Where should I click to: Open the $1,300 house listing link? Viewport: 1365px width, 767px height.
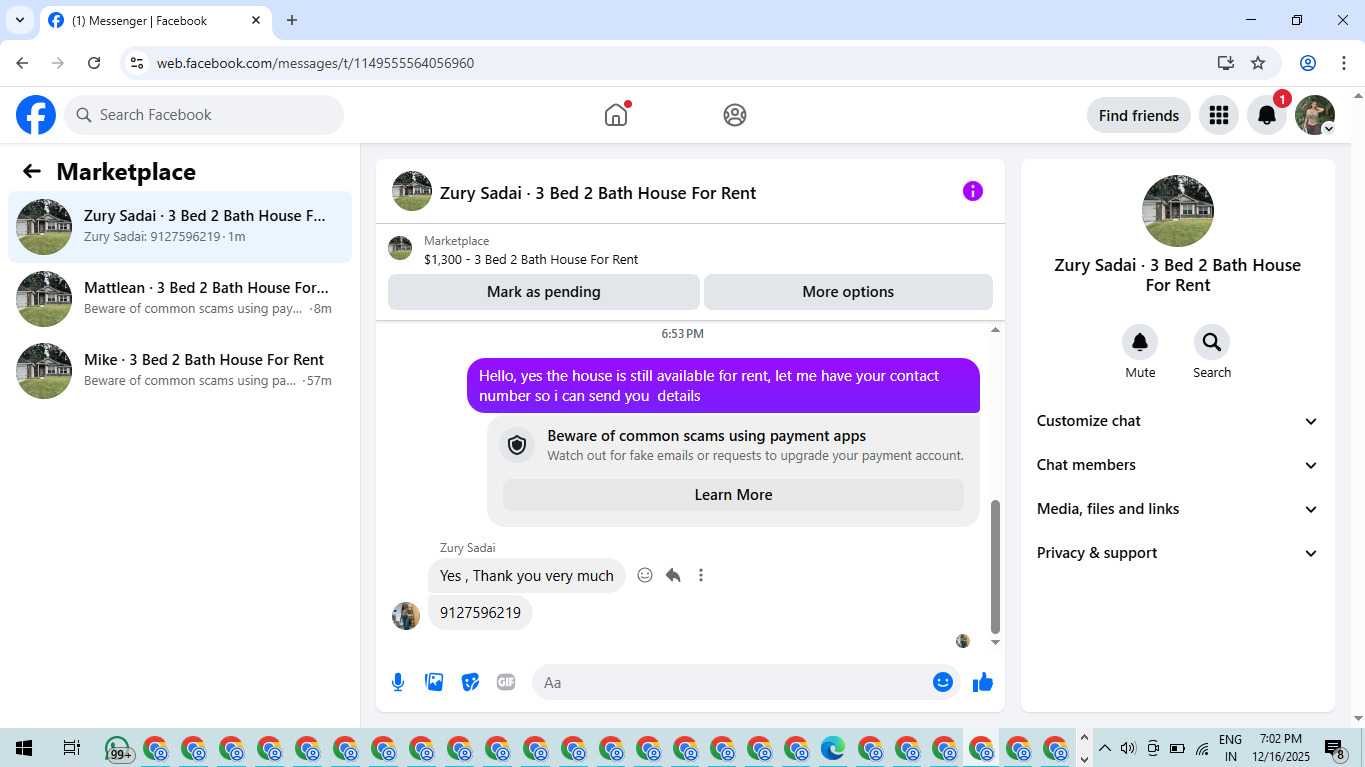point(531,259)
